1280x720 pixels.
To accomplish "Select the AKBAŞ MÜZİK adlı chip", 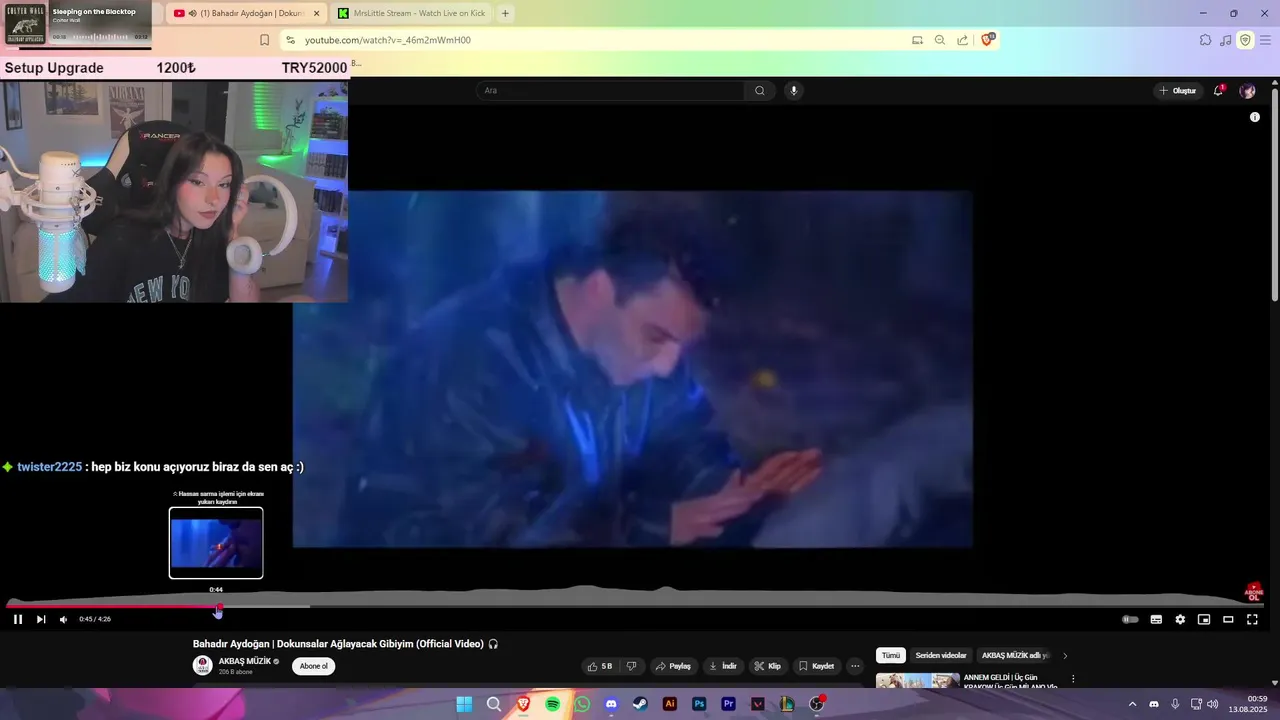I will click(x=1015, y=656).
